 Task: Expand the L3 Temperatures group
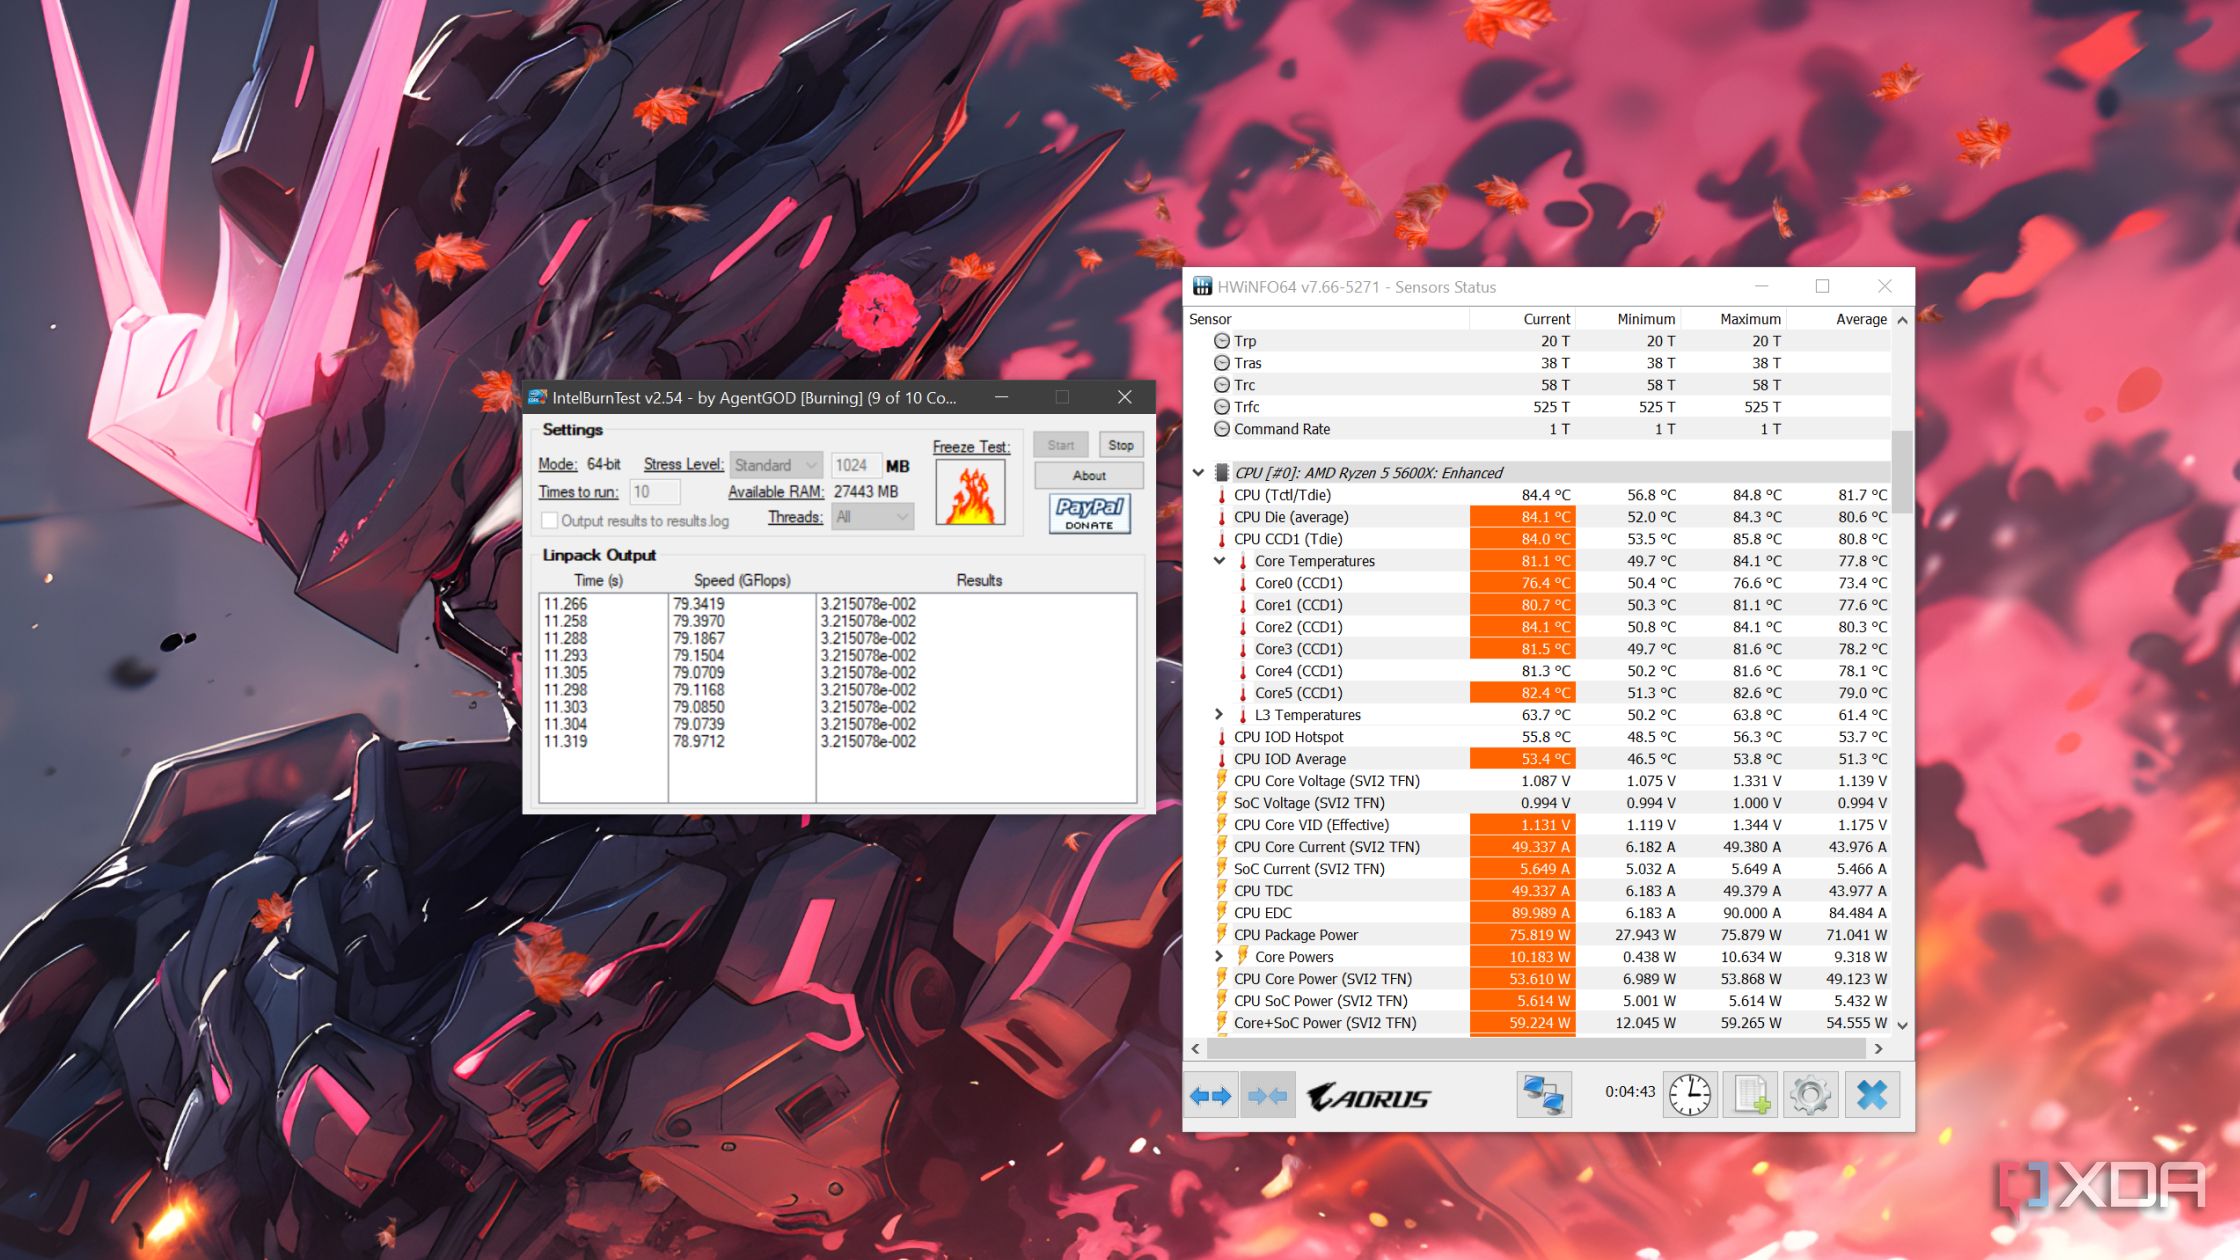pos(1219,715)
